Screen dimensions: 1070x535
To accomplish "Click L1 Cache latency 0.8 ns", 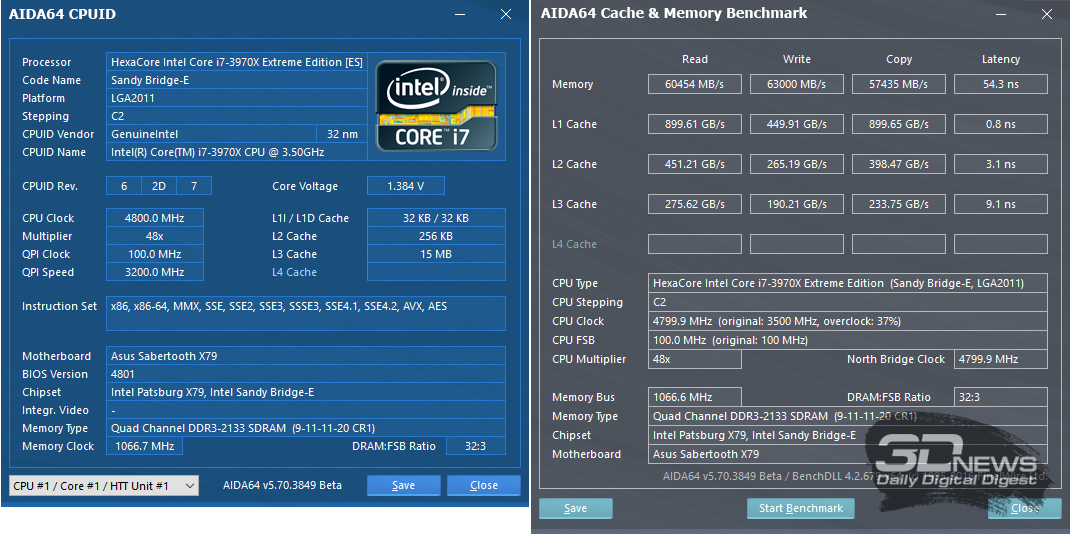I will [x=1000, y=124].
